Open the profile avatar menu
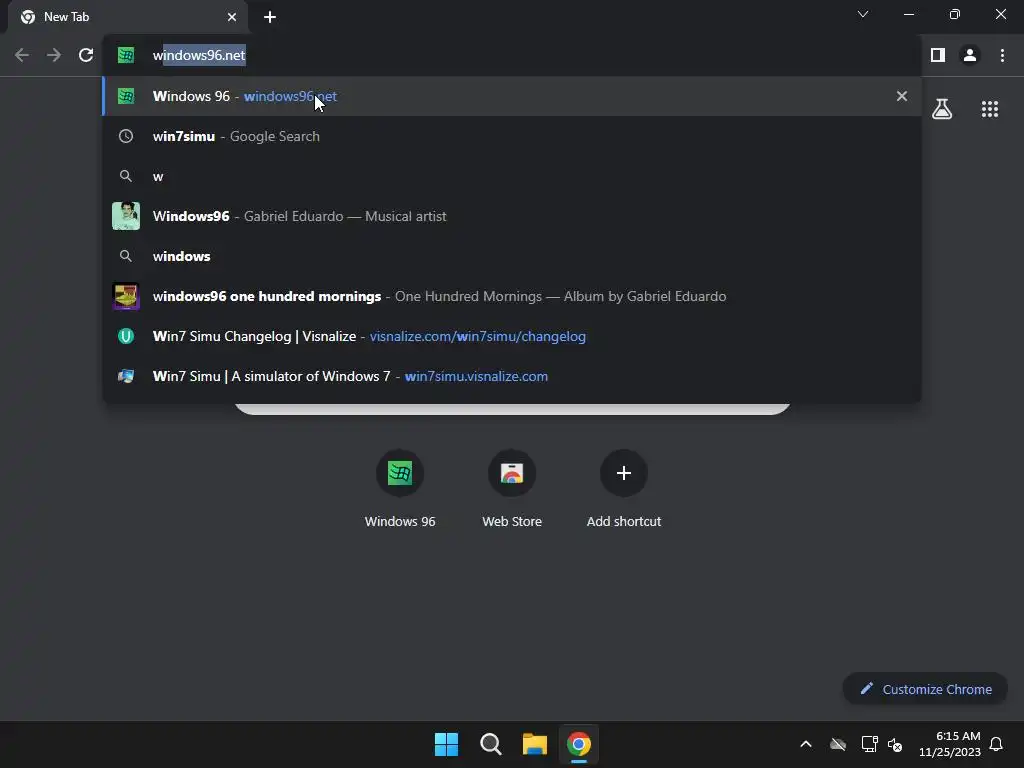The width and height of the screenshot is (1024, 768). point(970,56)
